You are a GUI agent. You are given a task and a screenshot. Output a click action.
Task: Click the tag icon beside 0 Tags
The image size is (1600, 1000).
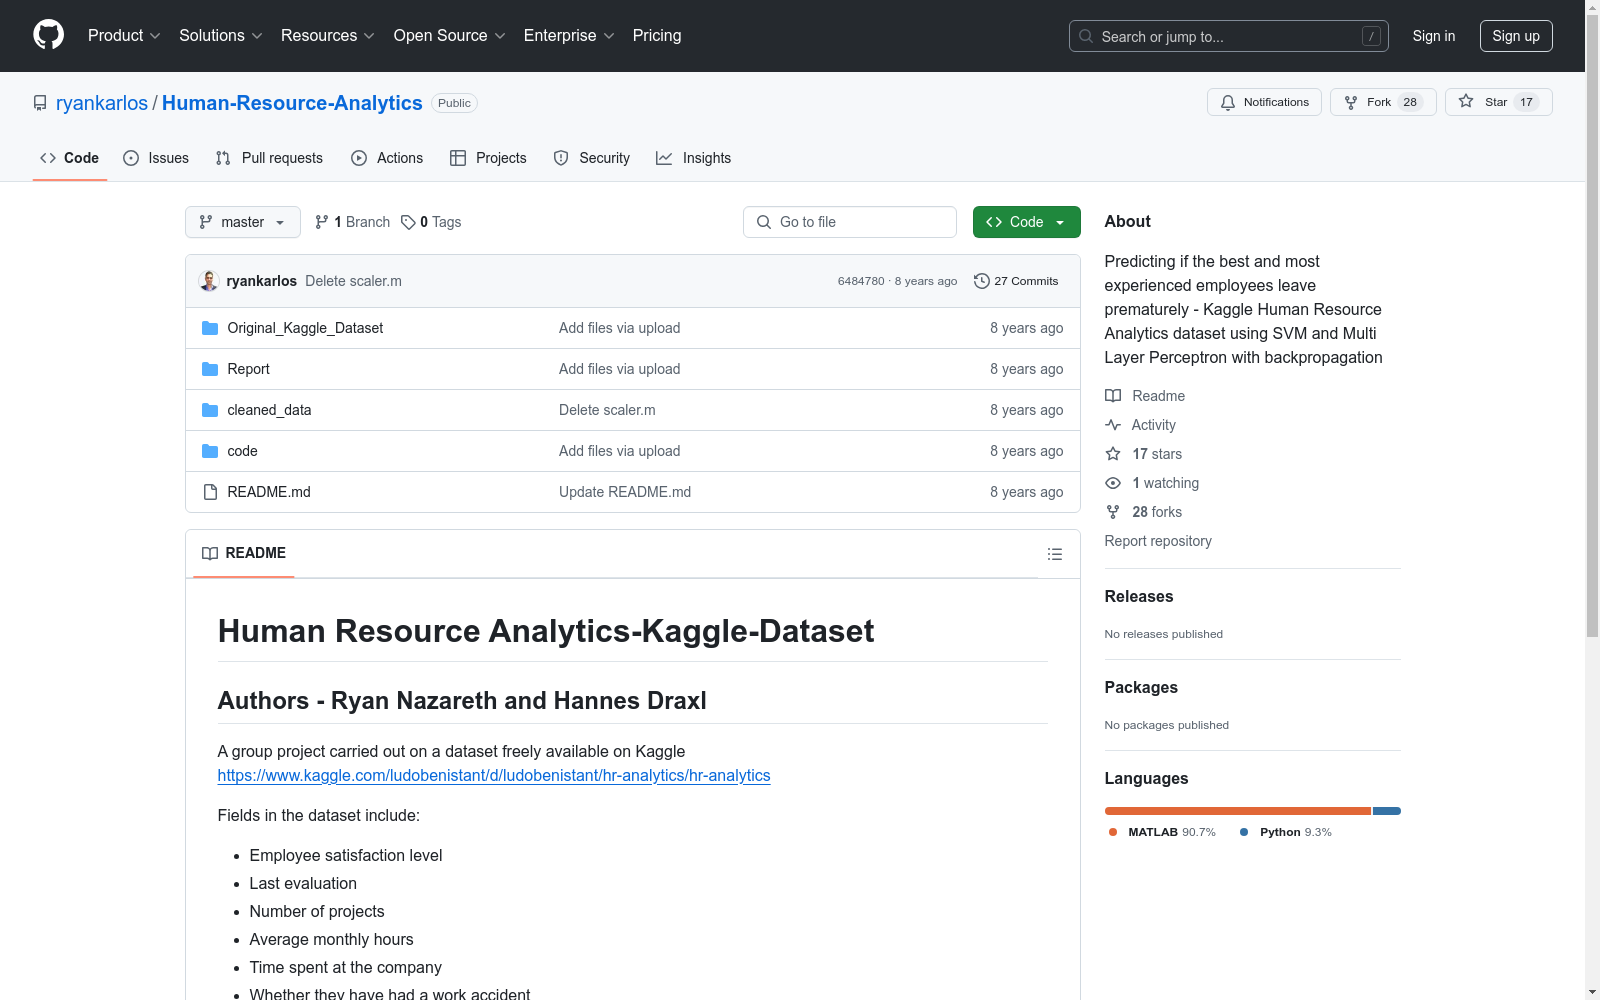pos(408,222)
